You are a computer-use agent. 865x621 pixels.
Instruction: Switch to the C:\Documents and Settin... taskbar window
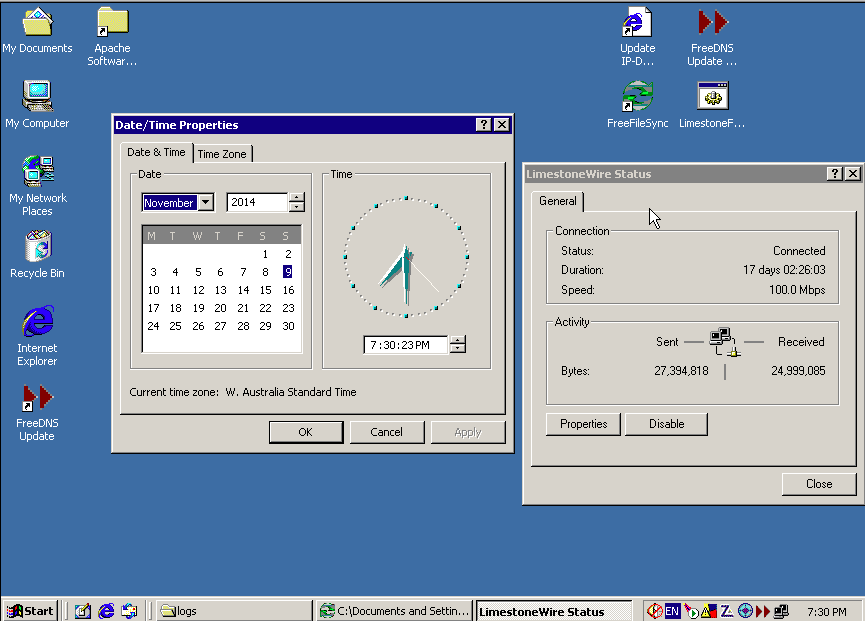[x=394, y=611]
